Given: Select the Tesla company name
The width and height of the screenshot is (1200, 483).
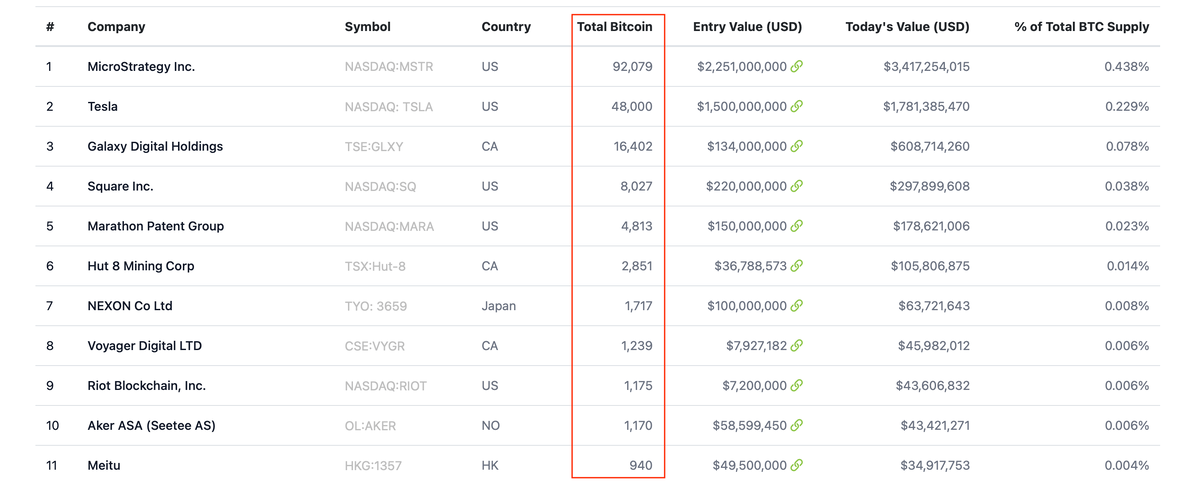Looking at the screenshot, I should [103, 106].
